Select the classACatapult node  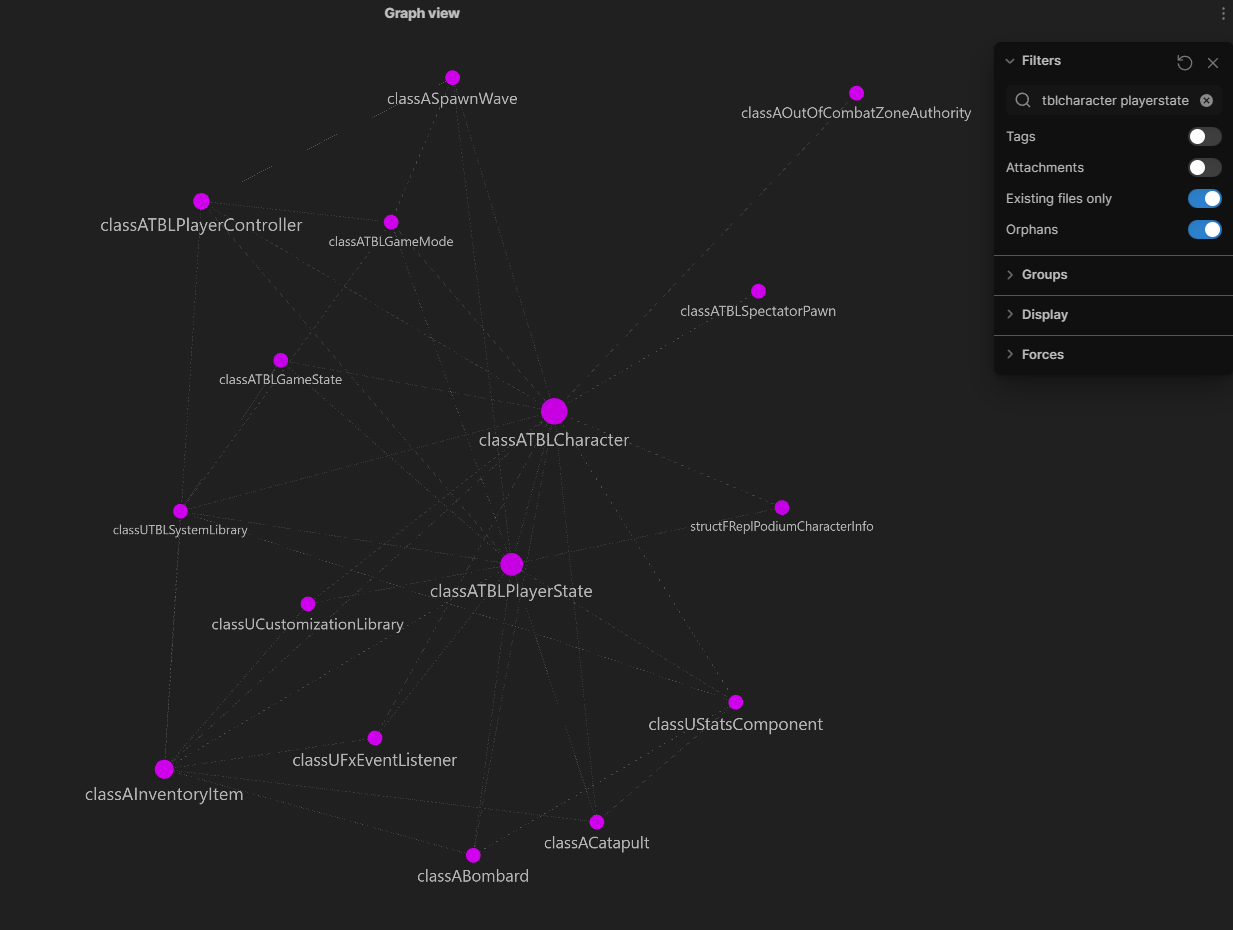pos(597,820)
